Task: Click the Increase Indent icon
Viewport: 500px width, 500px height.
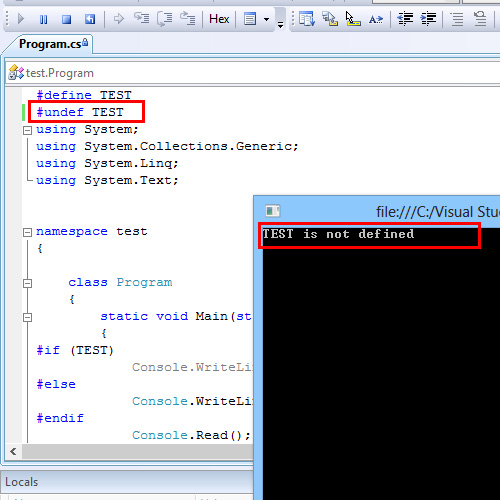Action: coord(428,19)
